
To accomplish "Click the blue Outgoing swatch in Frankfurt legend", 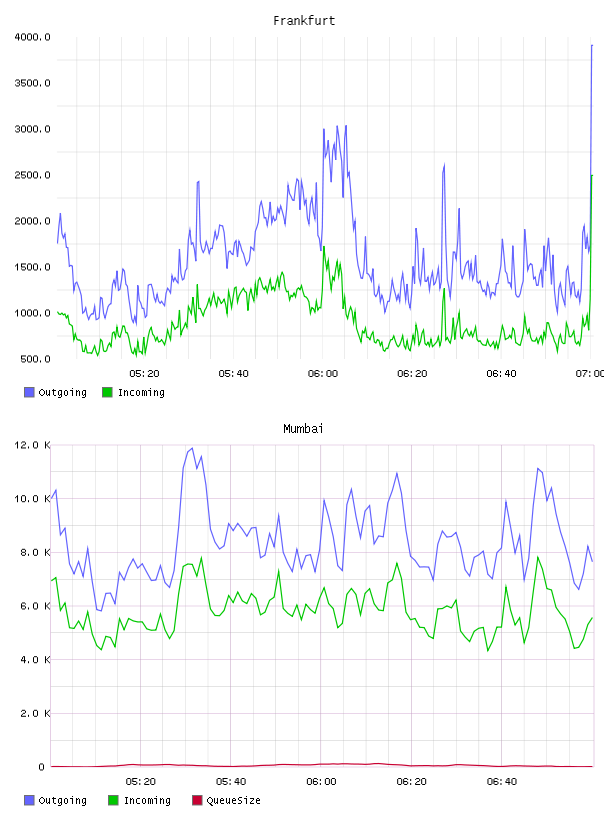I will 29,392.
